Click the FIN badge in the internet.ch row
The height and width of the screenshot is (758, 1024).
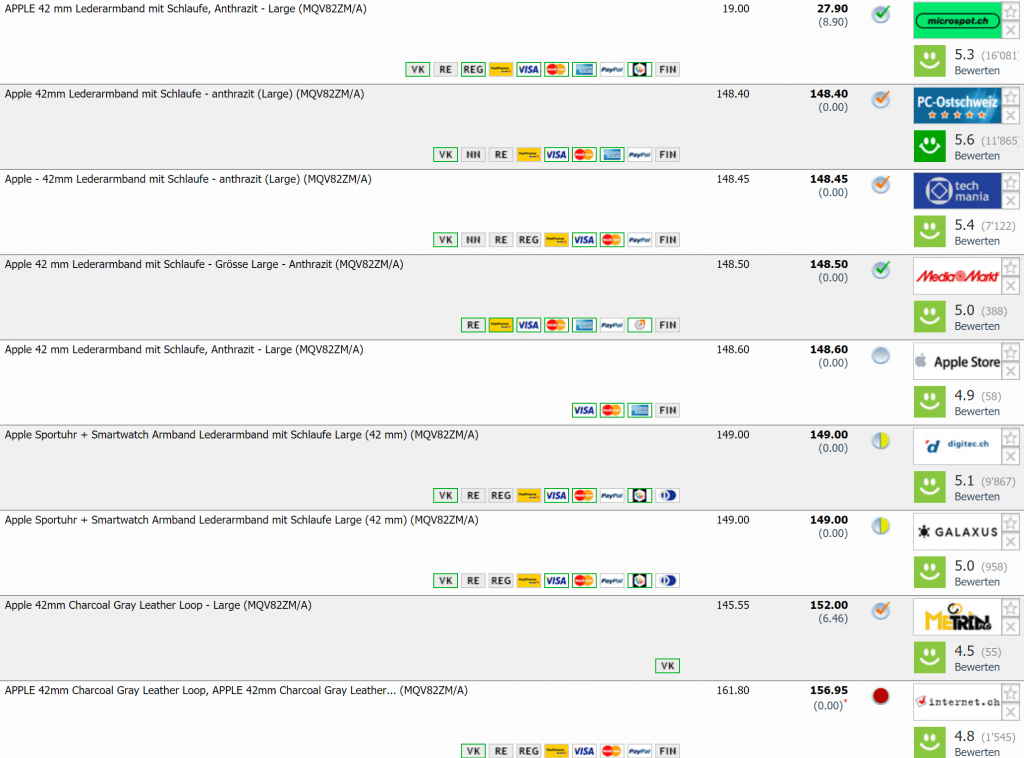(x=667, y=751)
